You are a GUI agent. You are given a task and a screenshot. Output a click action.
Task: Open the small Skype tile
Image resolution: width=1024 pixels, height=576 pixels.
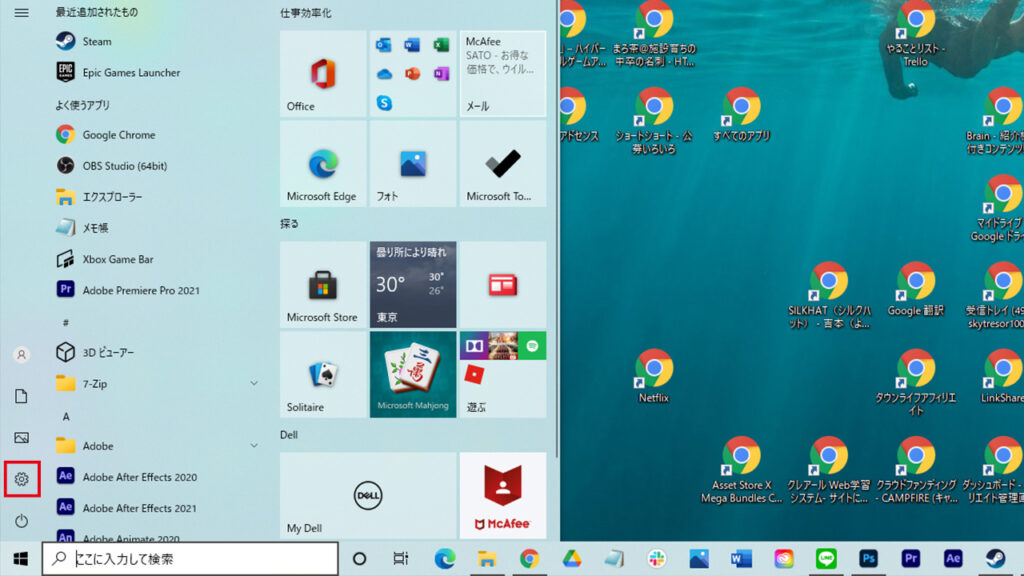383,103
